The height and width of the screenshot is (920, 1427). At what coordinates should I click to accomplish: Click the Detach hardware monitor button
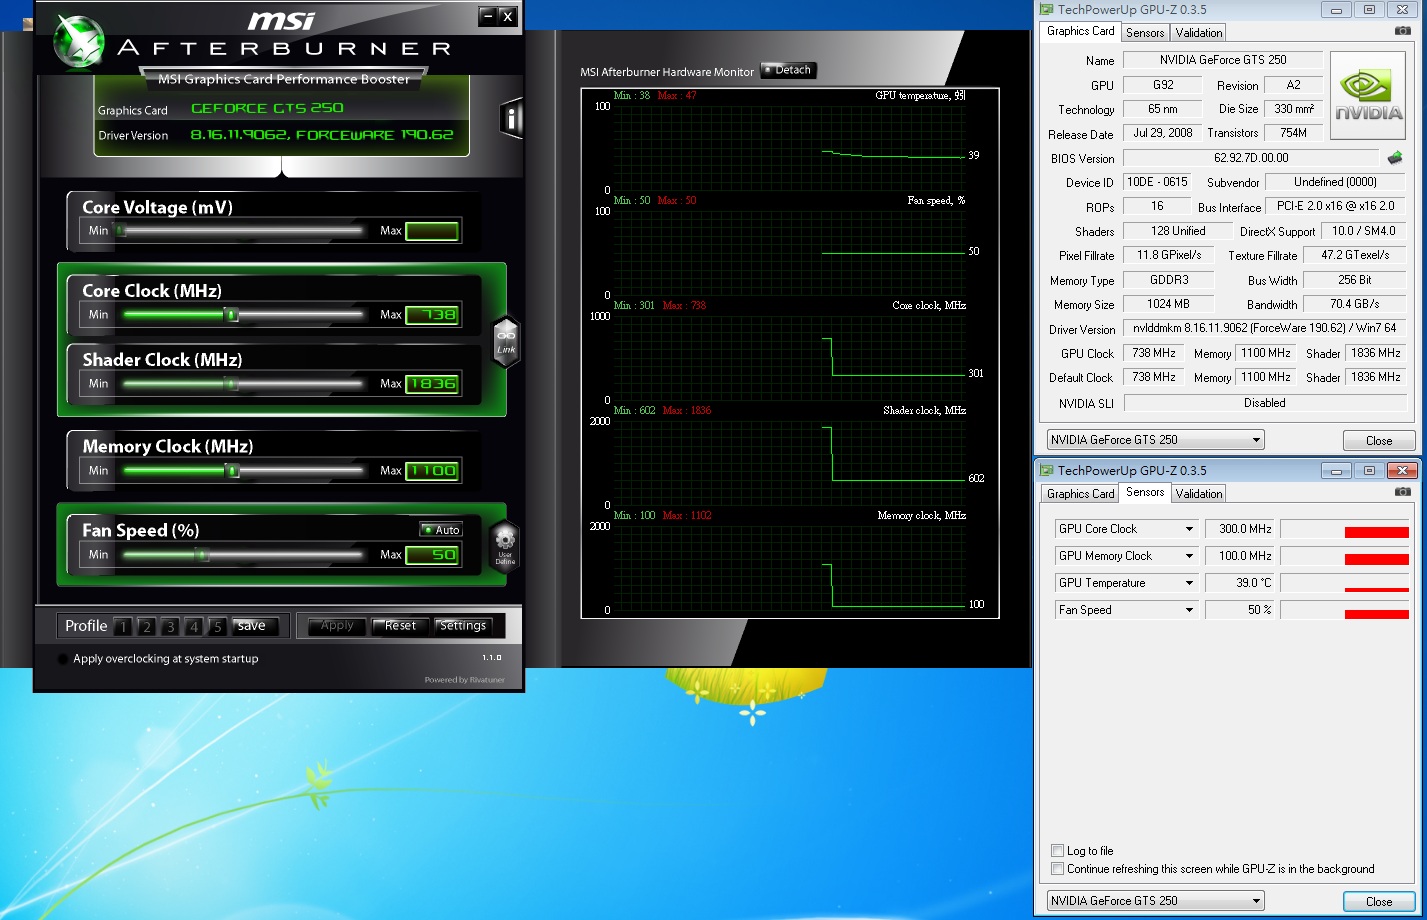tap(788, 70)
